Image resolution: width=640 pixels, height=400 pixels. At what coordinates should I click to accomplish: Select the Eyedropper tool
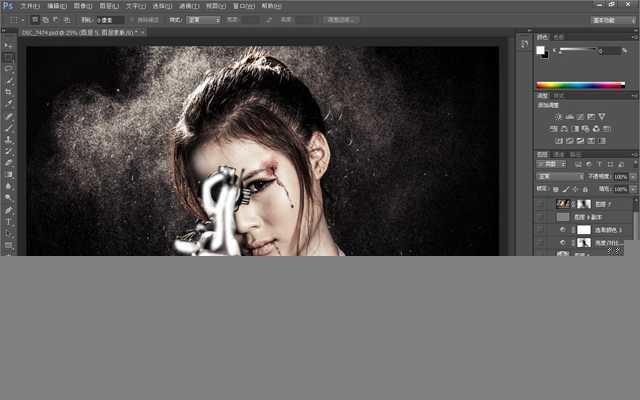click(x=8, y=104)
